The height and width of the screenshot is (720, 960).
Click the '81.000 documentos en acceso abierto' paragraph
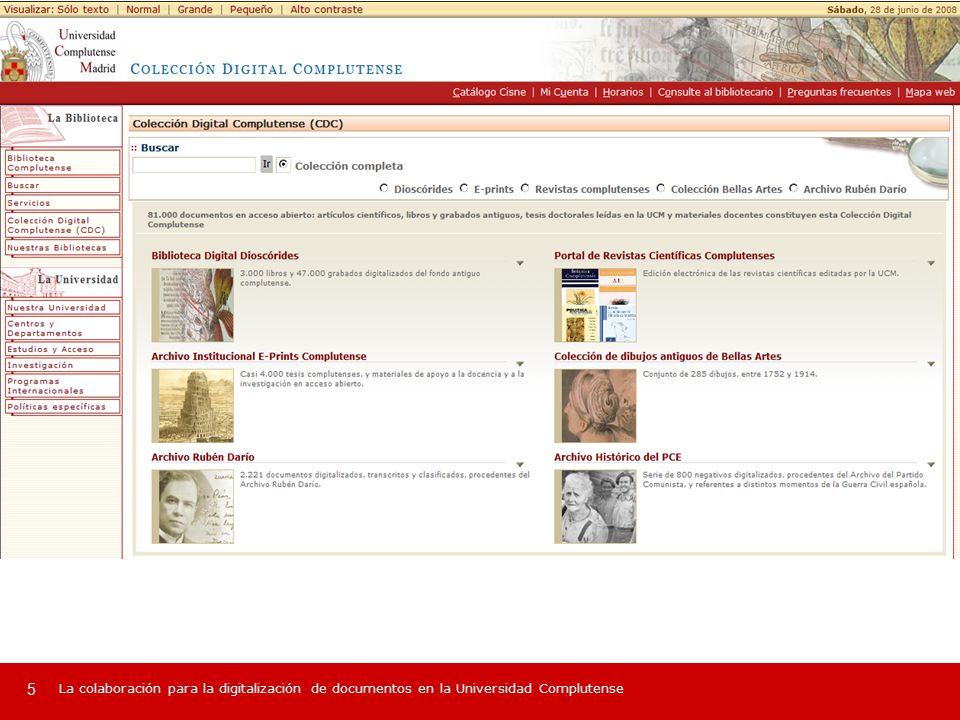pos(530,220)
